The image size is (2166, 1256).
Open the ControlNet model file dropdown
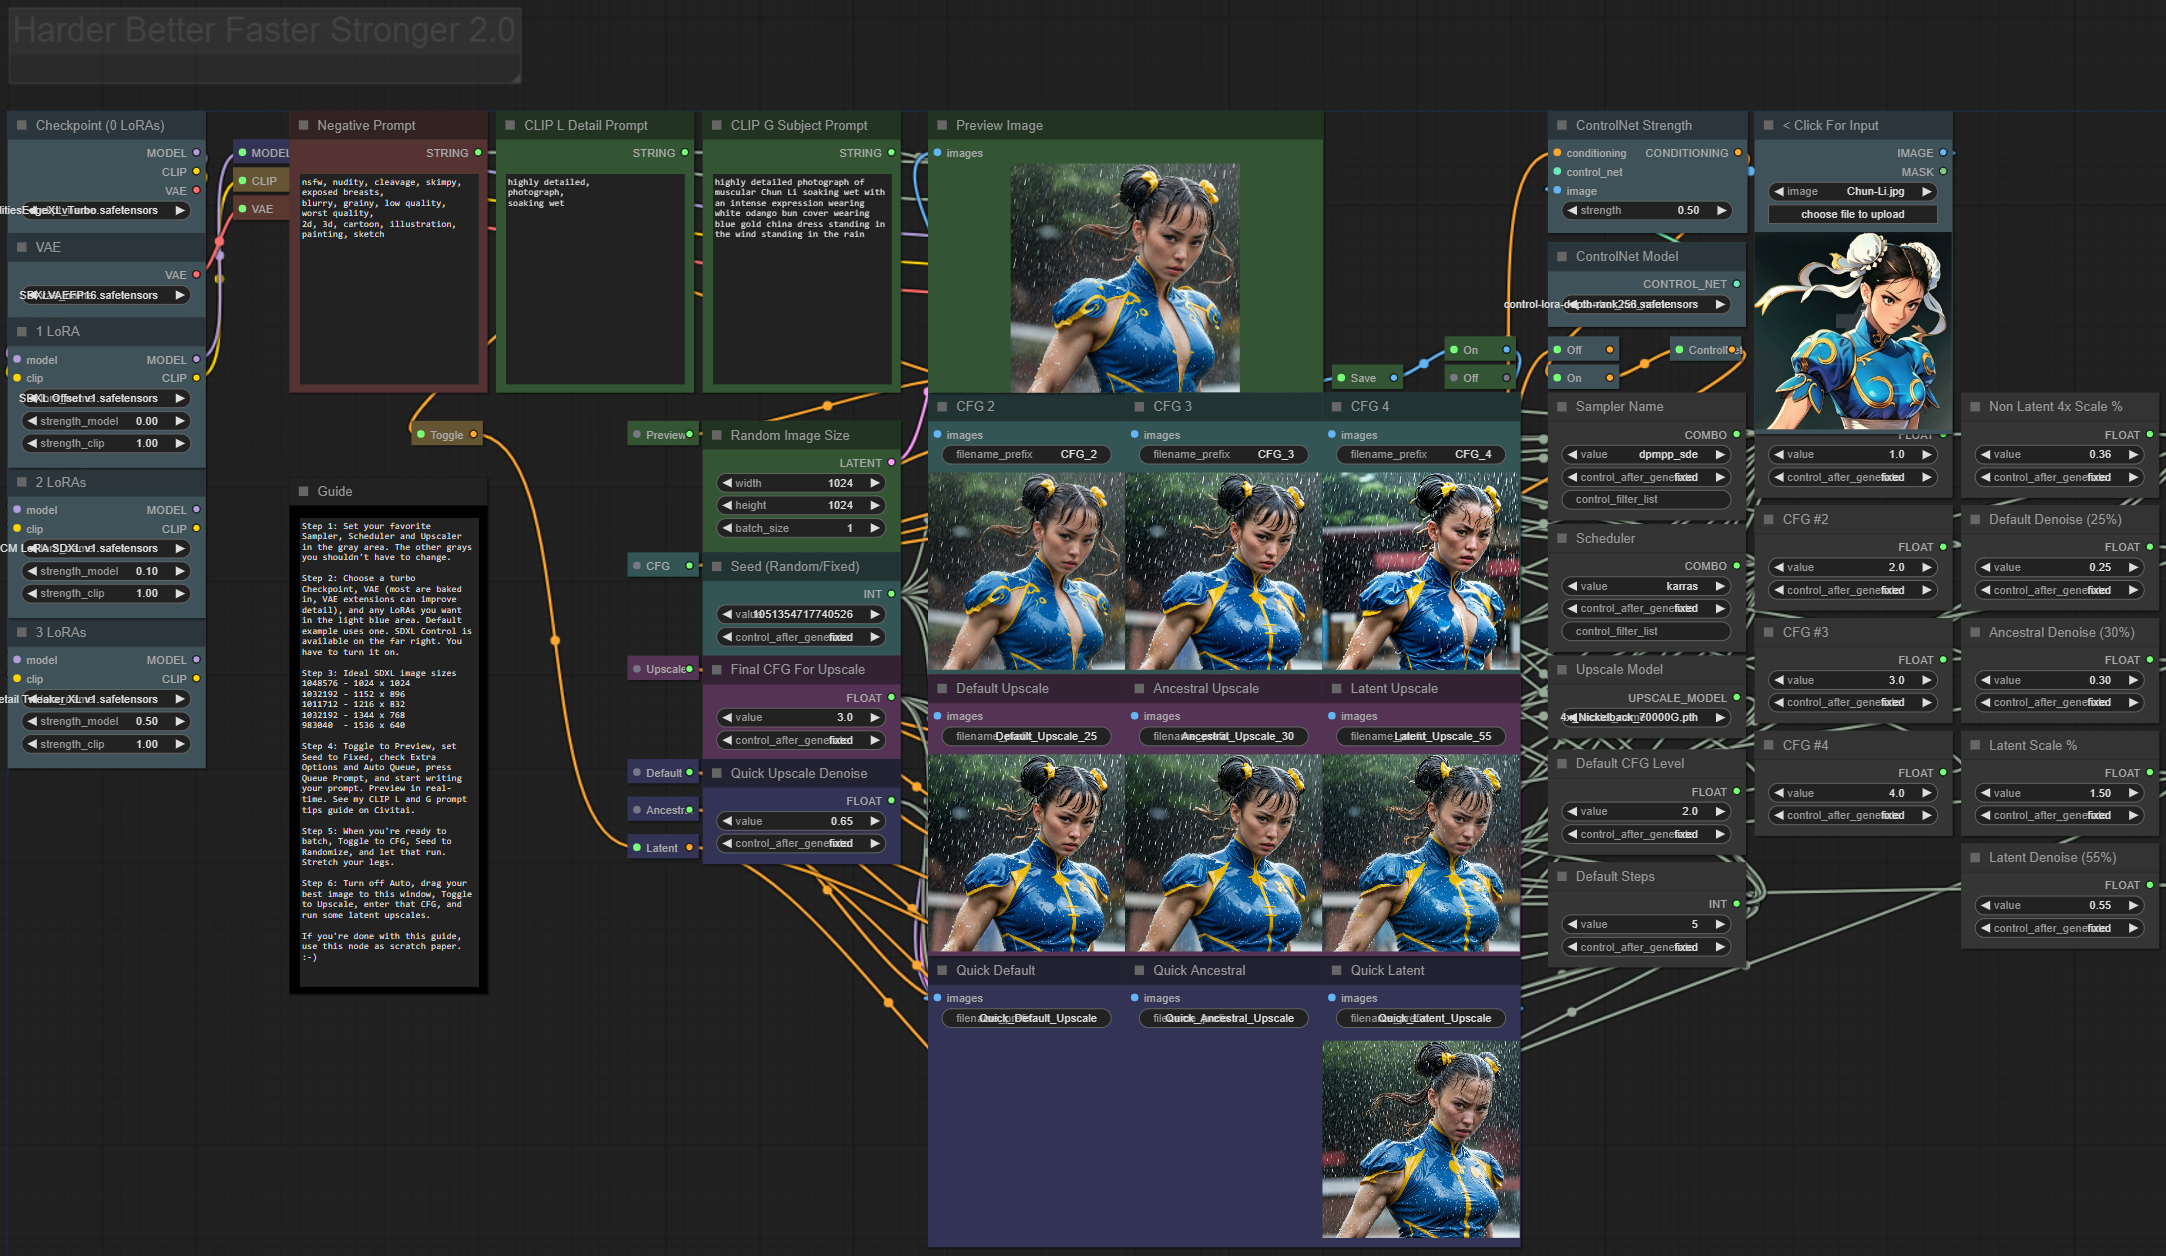[x=1646, y=305]
